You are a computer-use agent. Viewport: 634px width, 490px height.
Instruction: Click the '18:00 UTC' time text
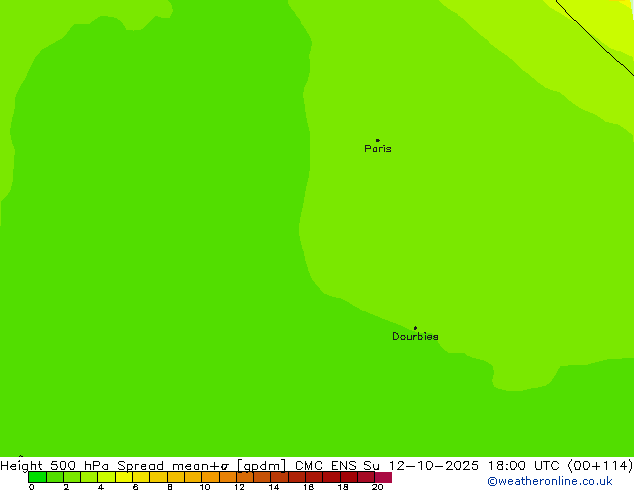(x=524, y=465)
